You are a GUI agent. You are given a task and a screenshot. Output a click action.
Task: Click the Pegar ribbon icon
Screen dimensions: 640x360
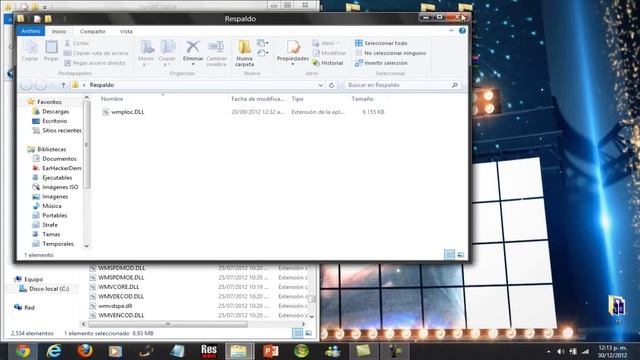(51, 51)
